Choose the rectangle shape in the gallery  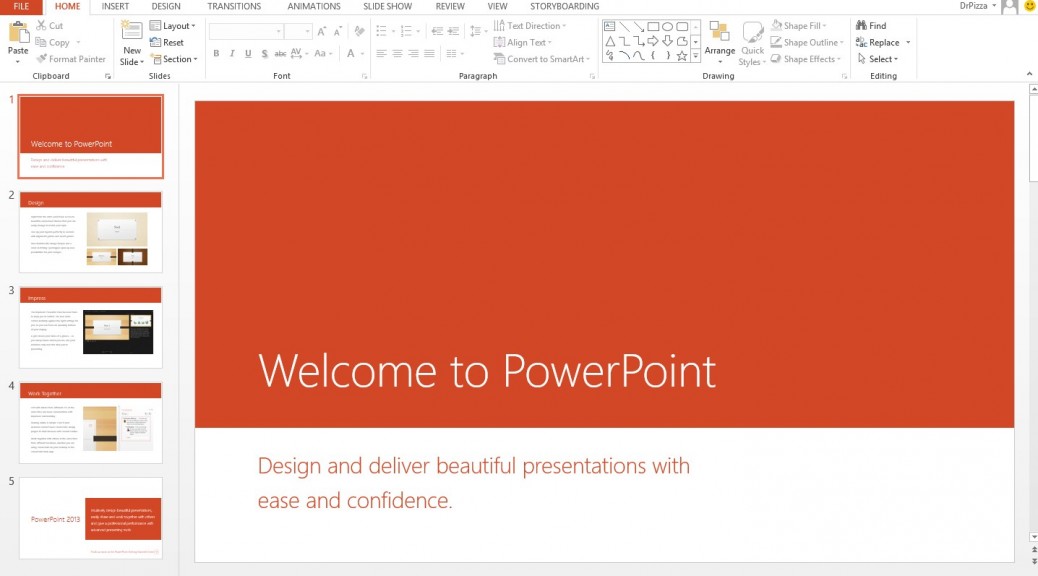(x=653, y=26)
